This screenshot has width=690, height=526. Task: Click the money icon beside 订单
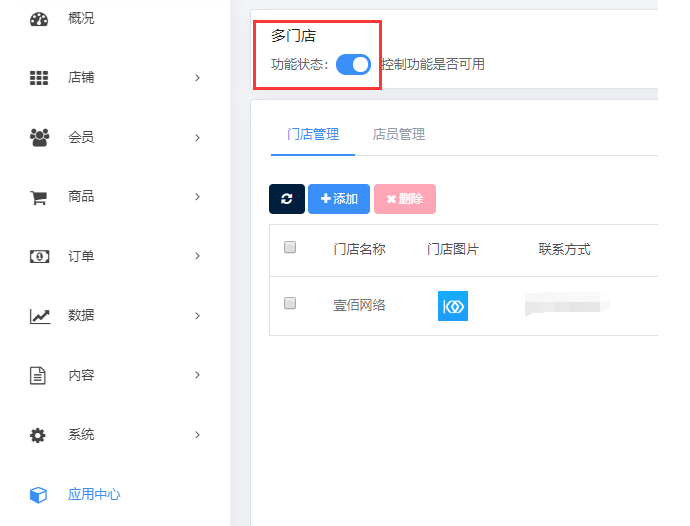pyautogui.click(x=39, y=256)
